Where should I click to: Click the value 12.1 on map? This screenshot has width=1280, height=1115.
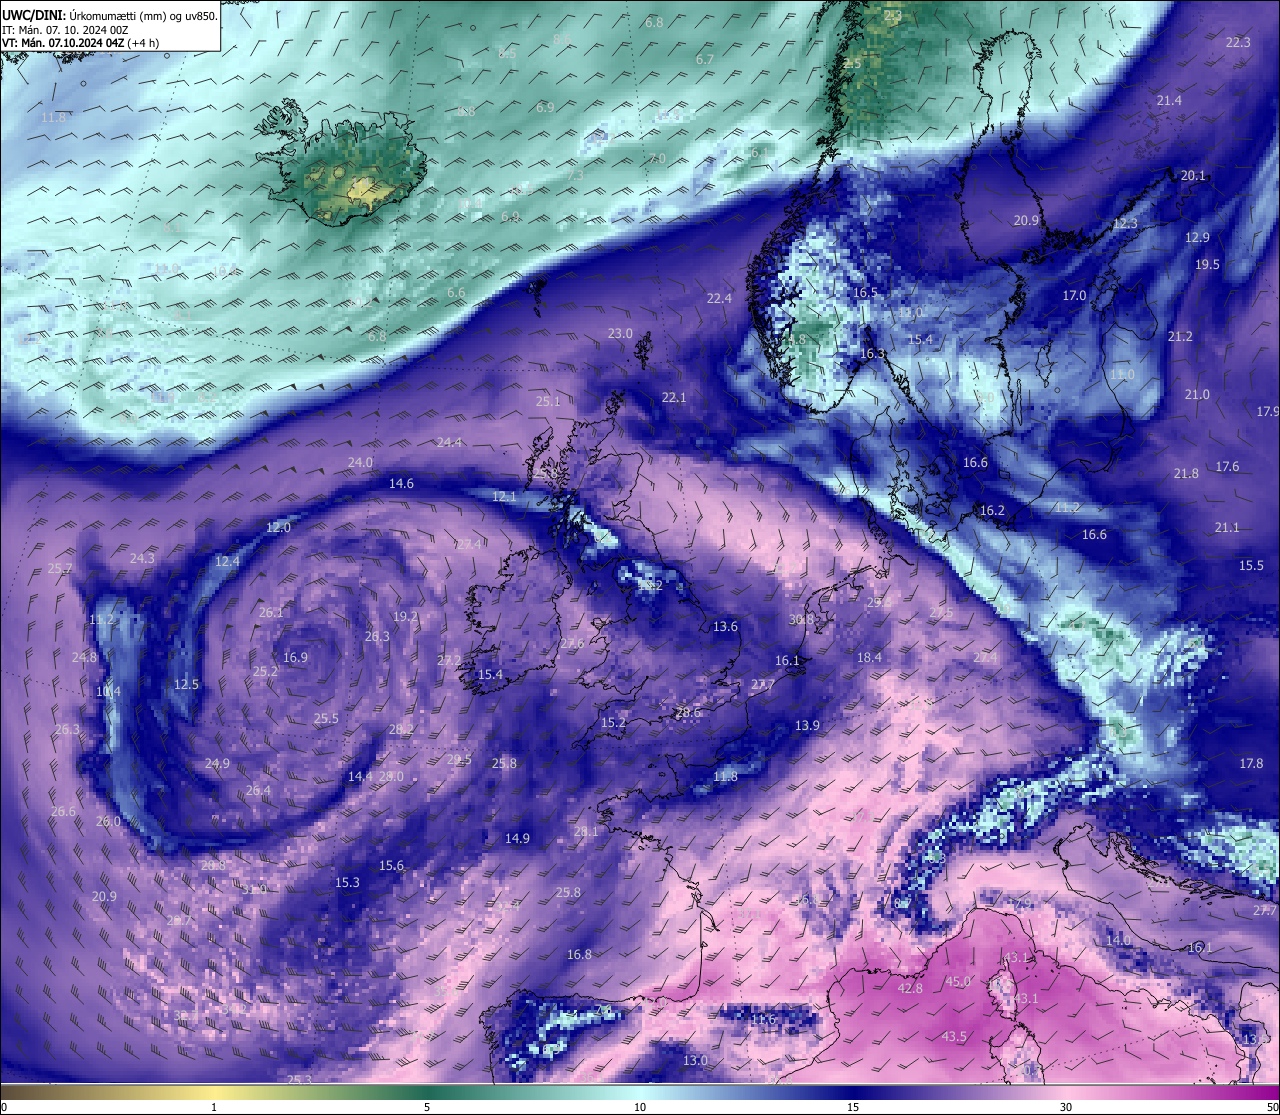(504, 496)
